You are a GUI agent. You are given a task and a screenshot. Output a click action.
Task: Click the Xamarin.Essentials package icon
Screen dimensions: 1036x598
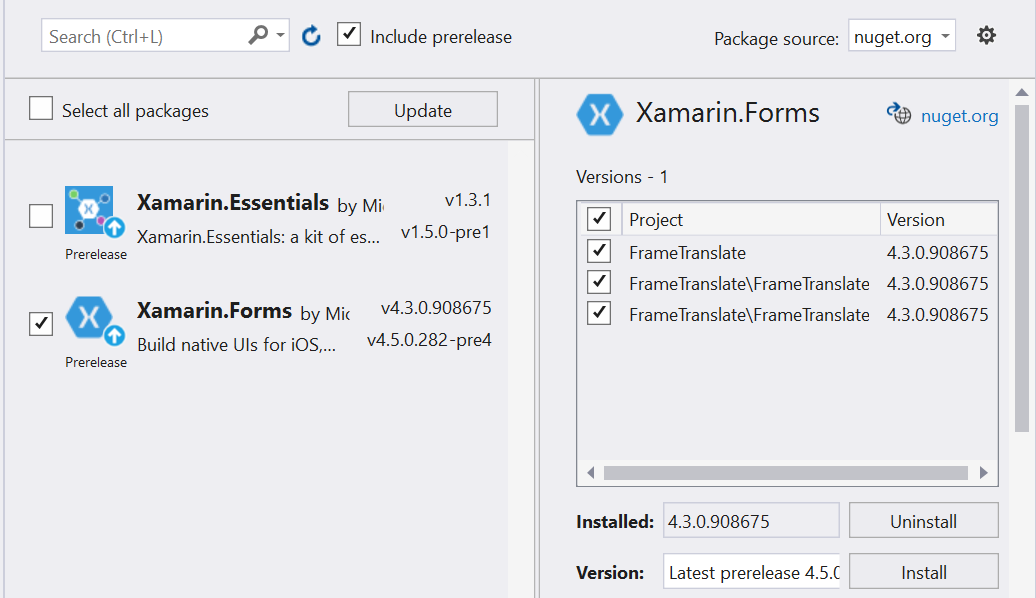(x=94, y=211)
